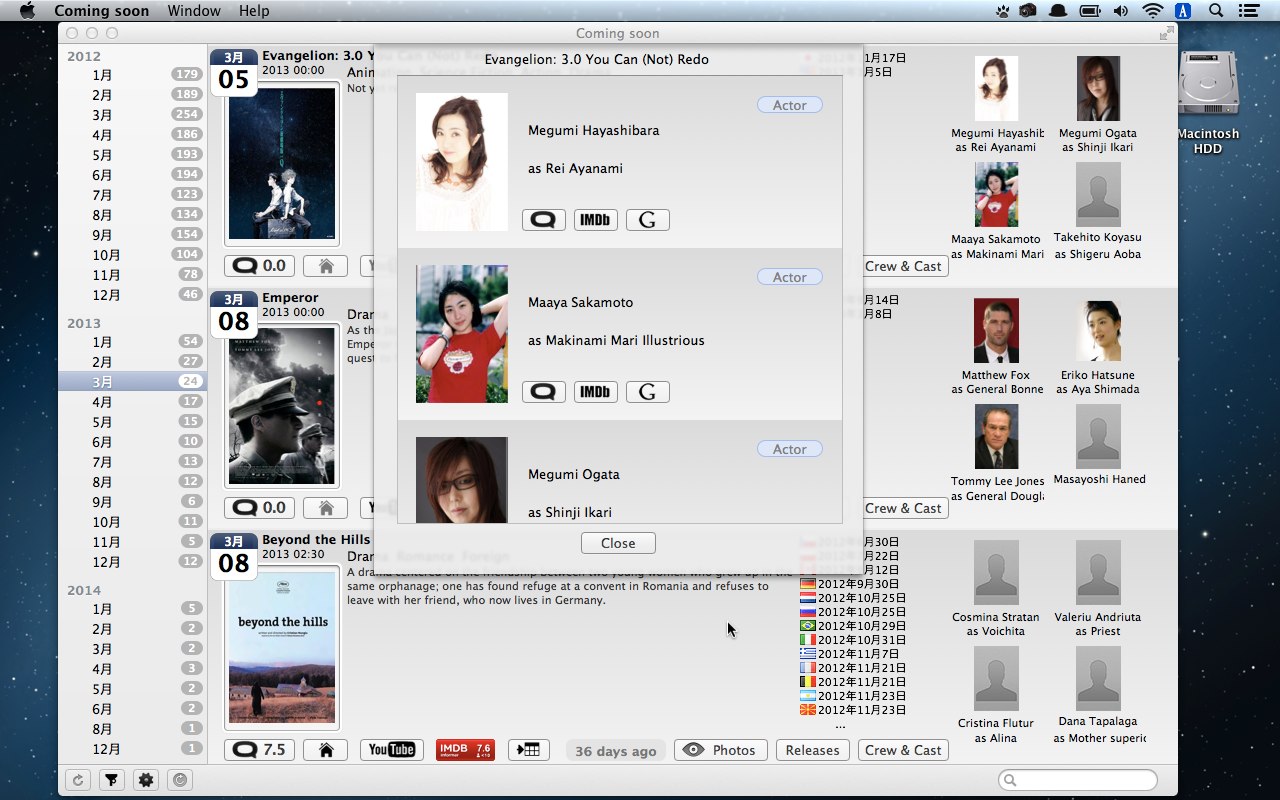Open the Help menu
This screenshot has height=800, width=1280.
(x=254, y=11)
